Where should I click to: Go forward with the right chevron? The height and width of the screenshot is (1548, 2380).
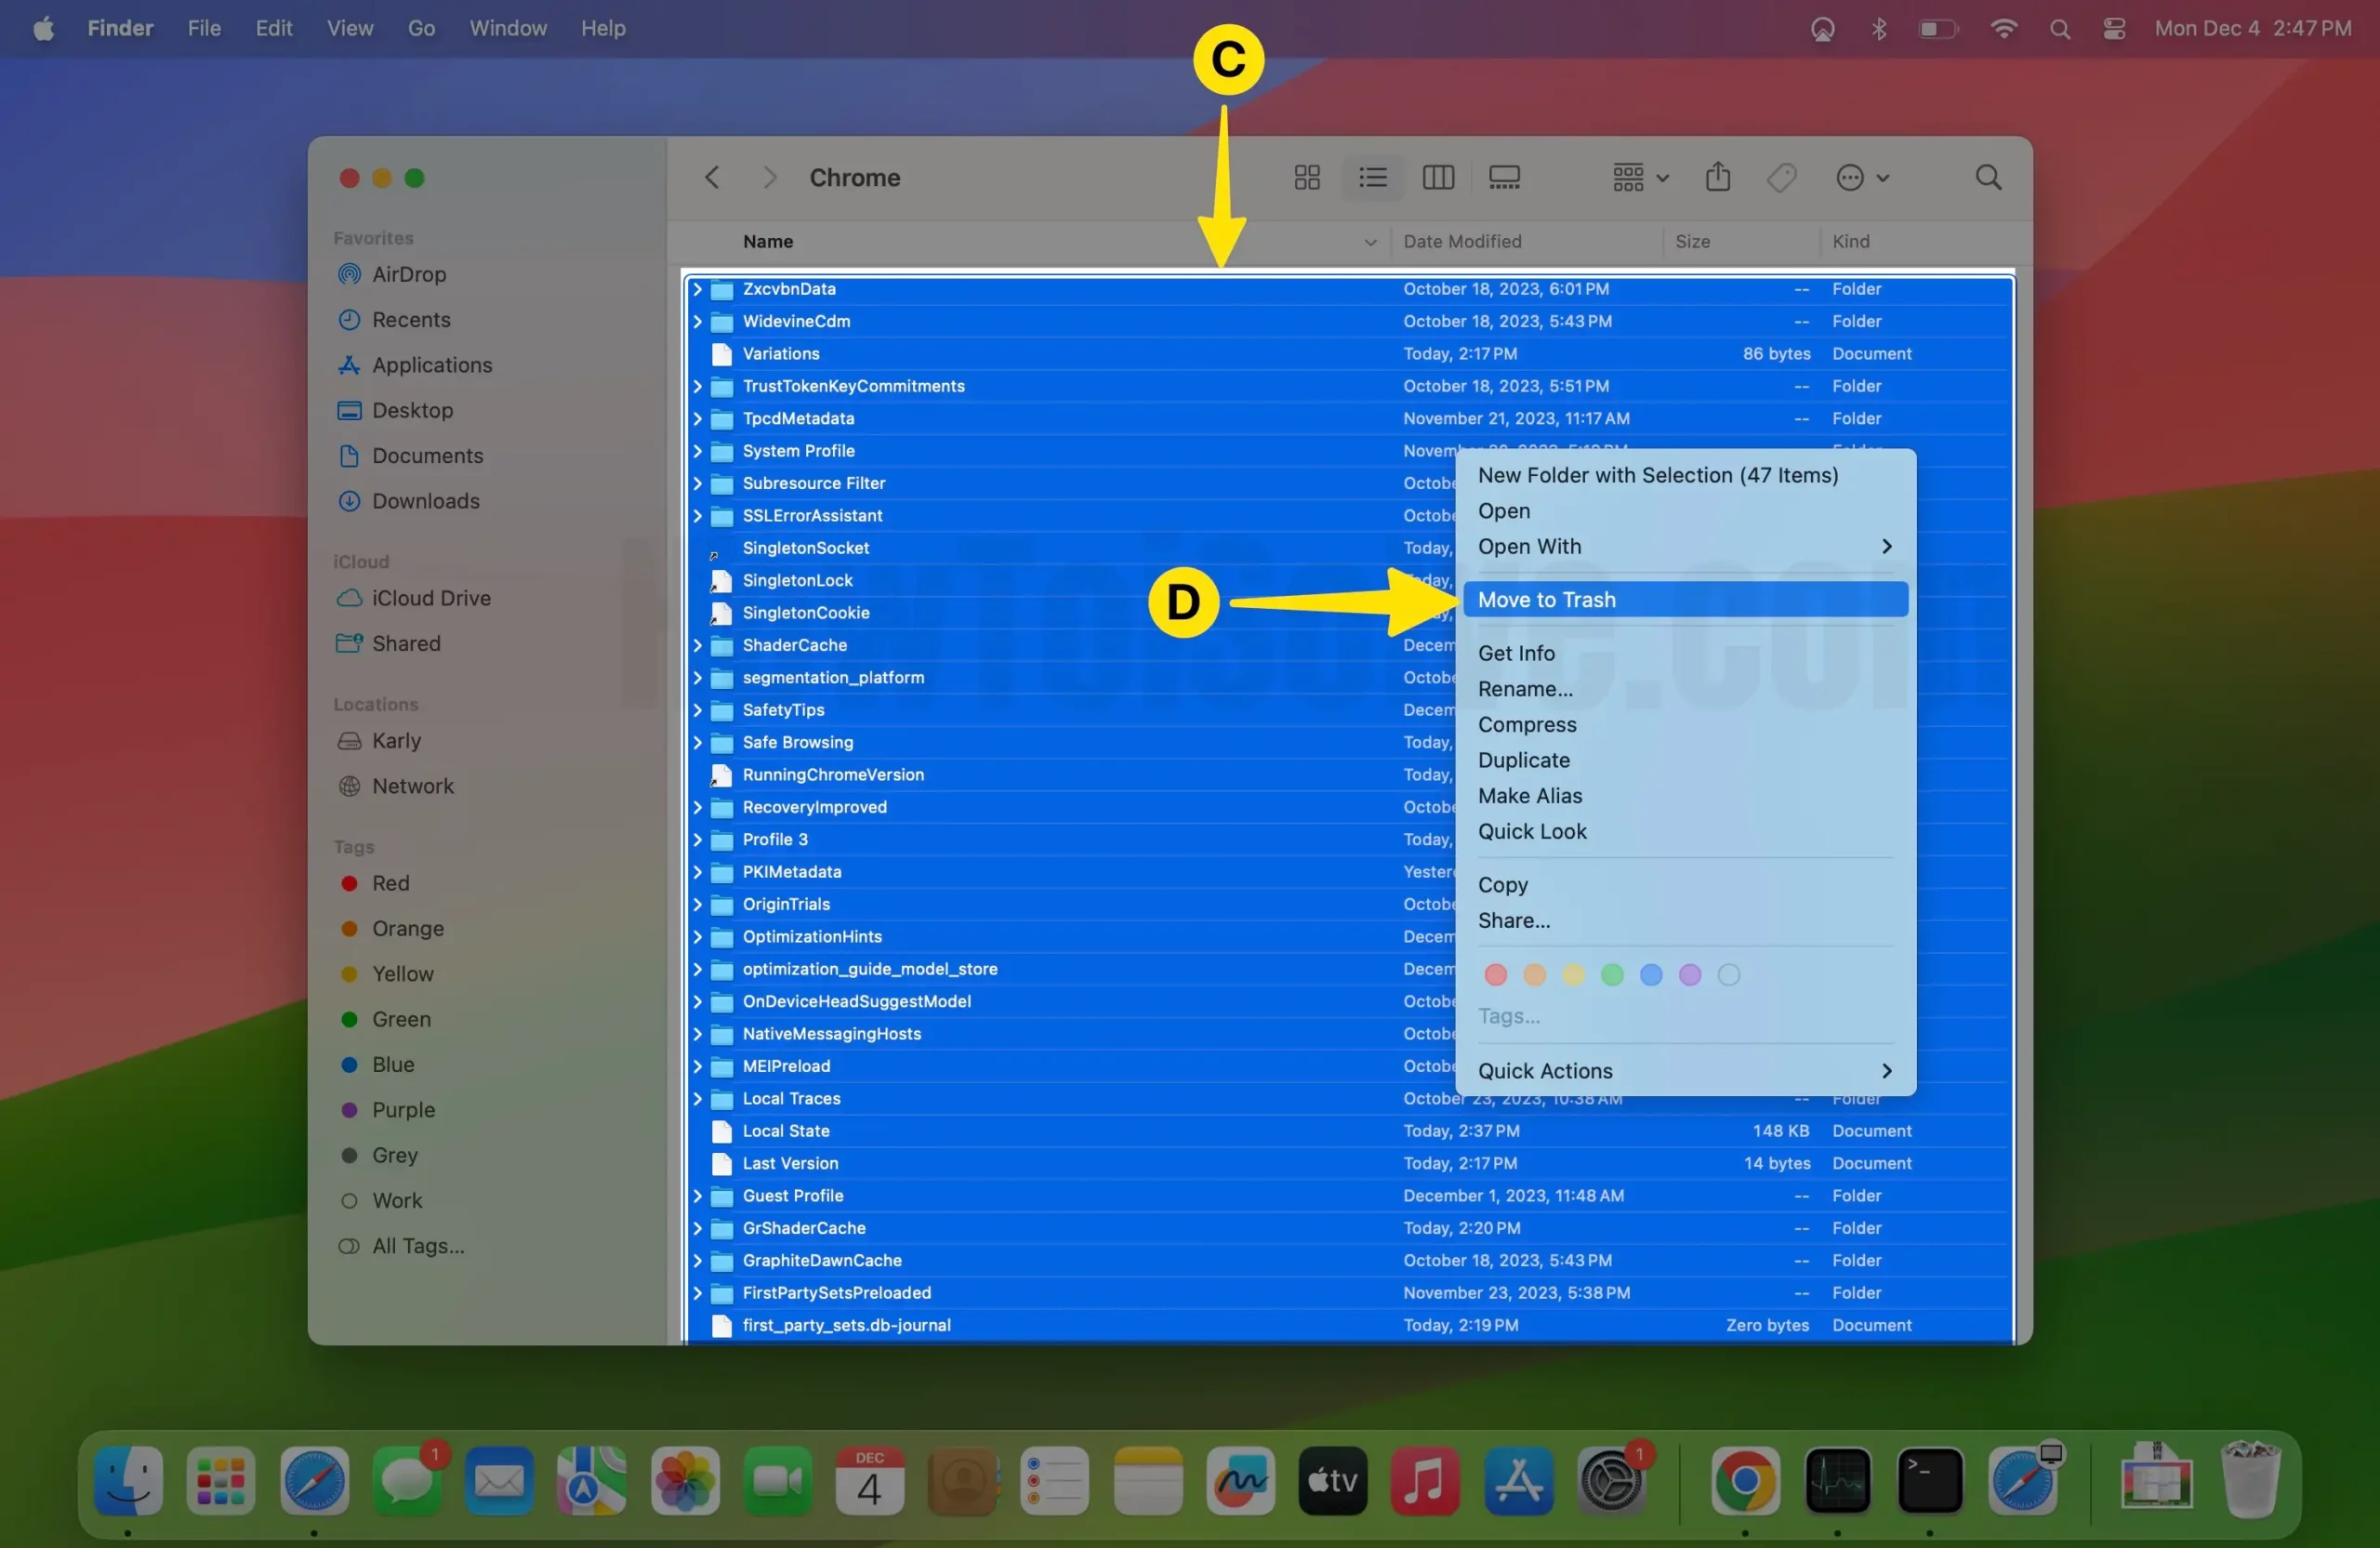769,178
